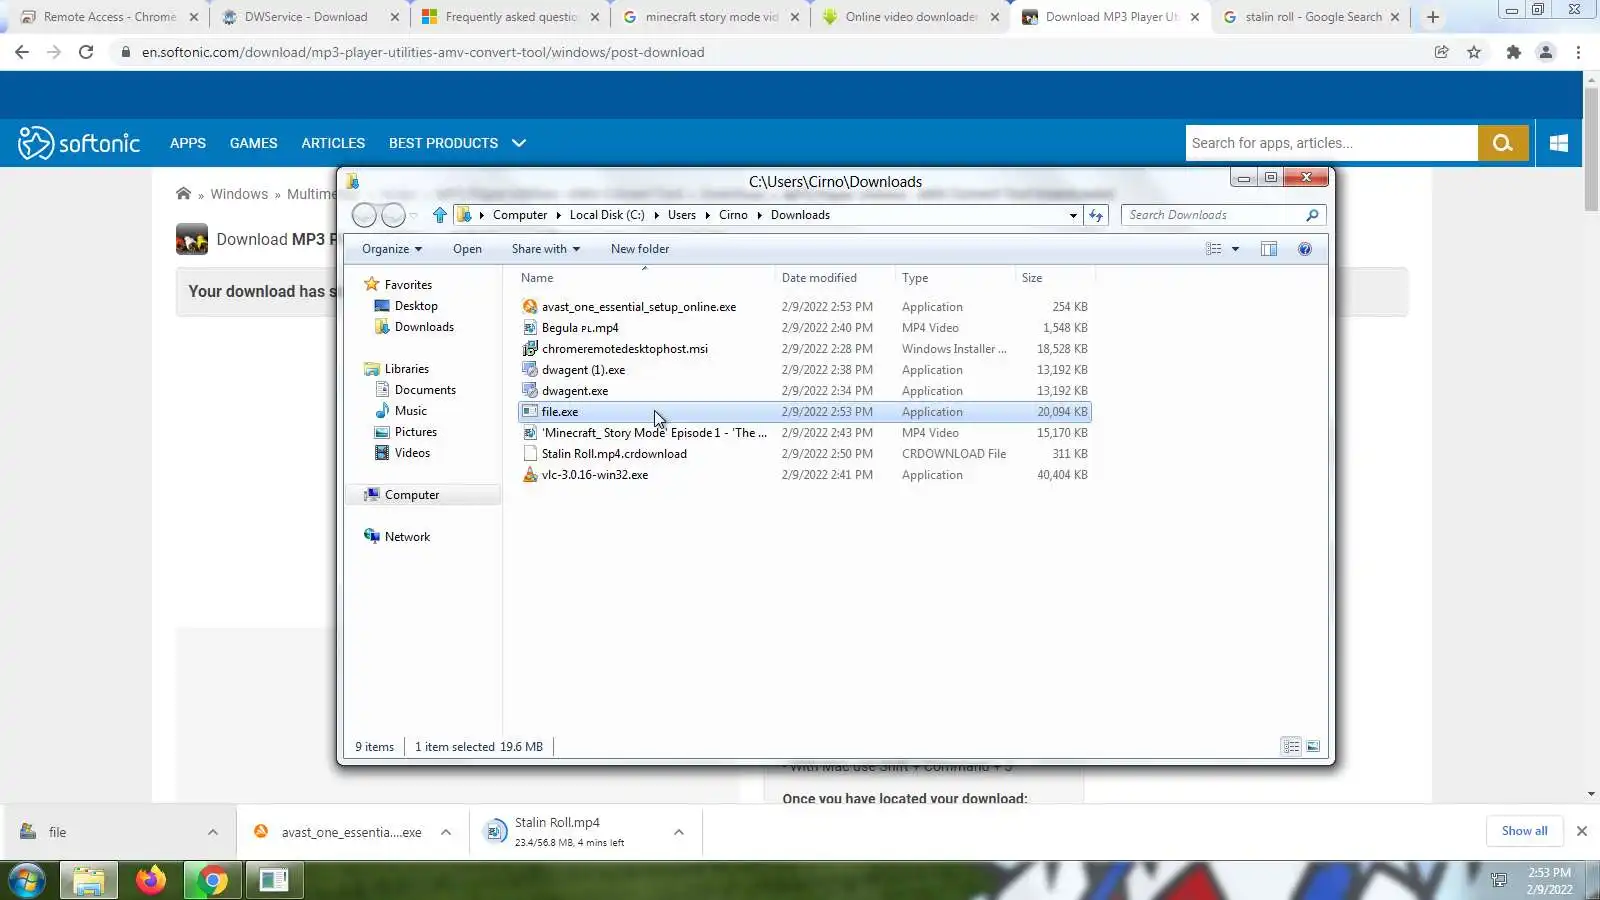
Task: Toggle the Explorer preview pane button
Action: [1269, 249]
